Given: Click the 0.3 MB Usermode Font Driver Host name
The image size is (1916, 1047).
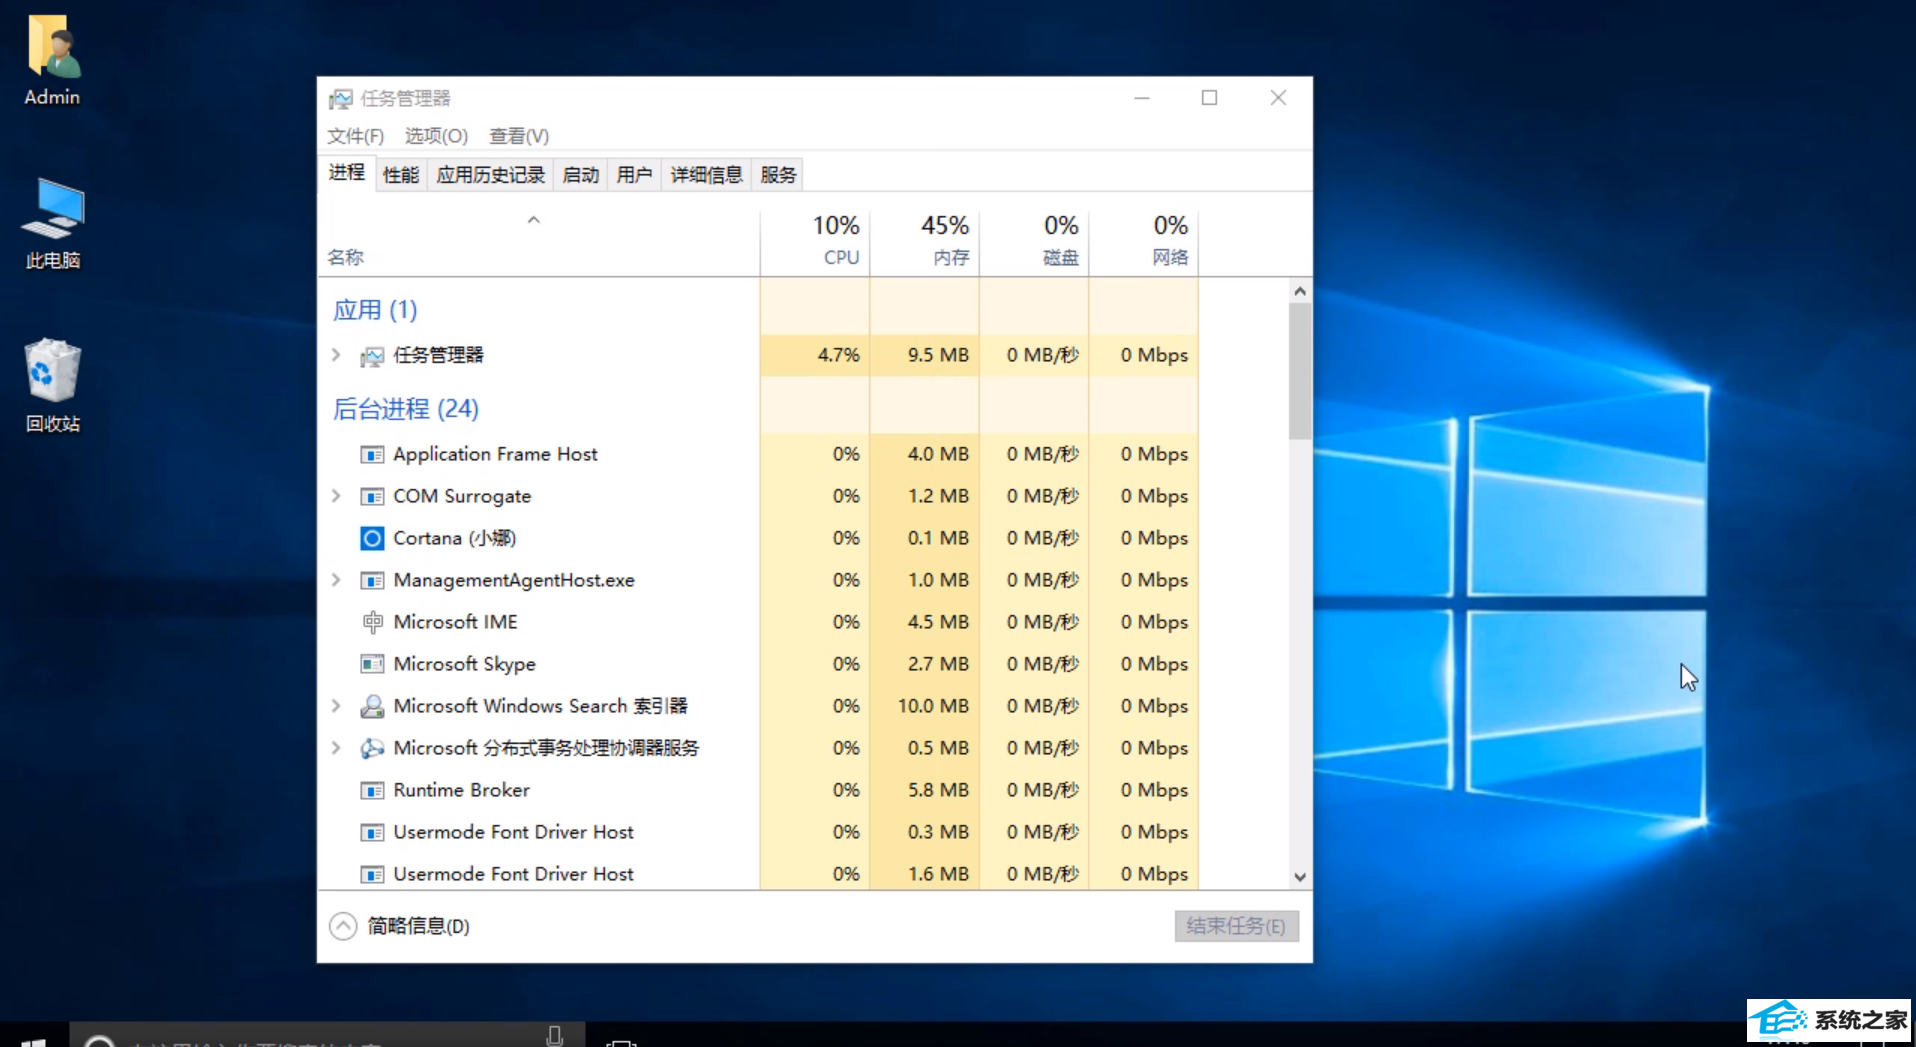Looking at the screenshot, I should click(x=513, y=832).
